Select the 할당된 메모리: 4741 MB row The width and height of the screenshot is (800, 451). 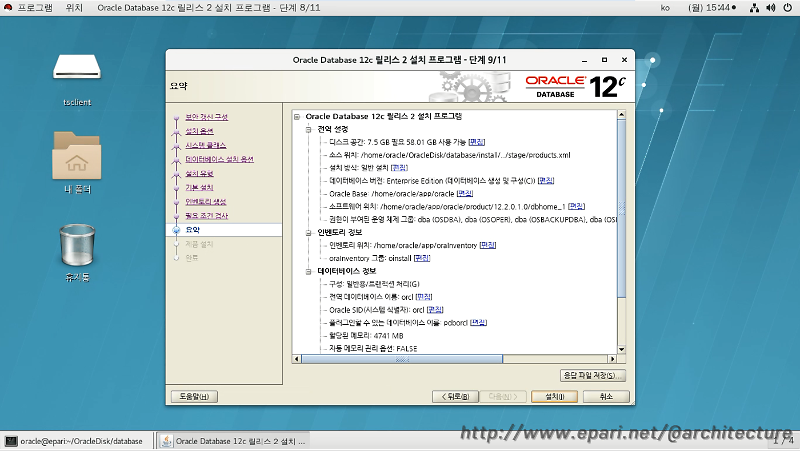pos(366,336)
